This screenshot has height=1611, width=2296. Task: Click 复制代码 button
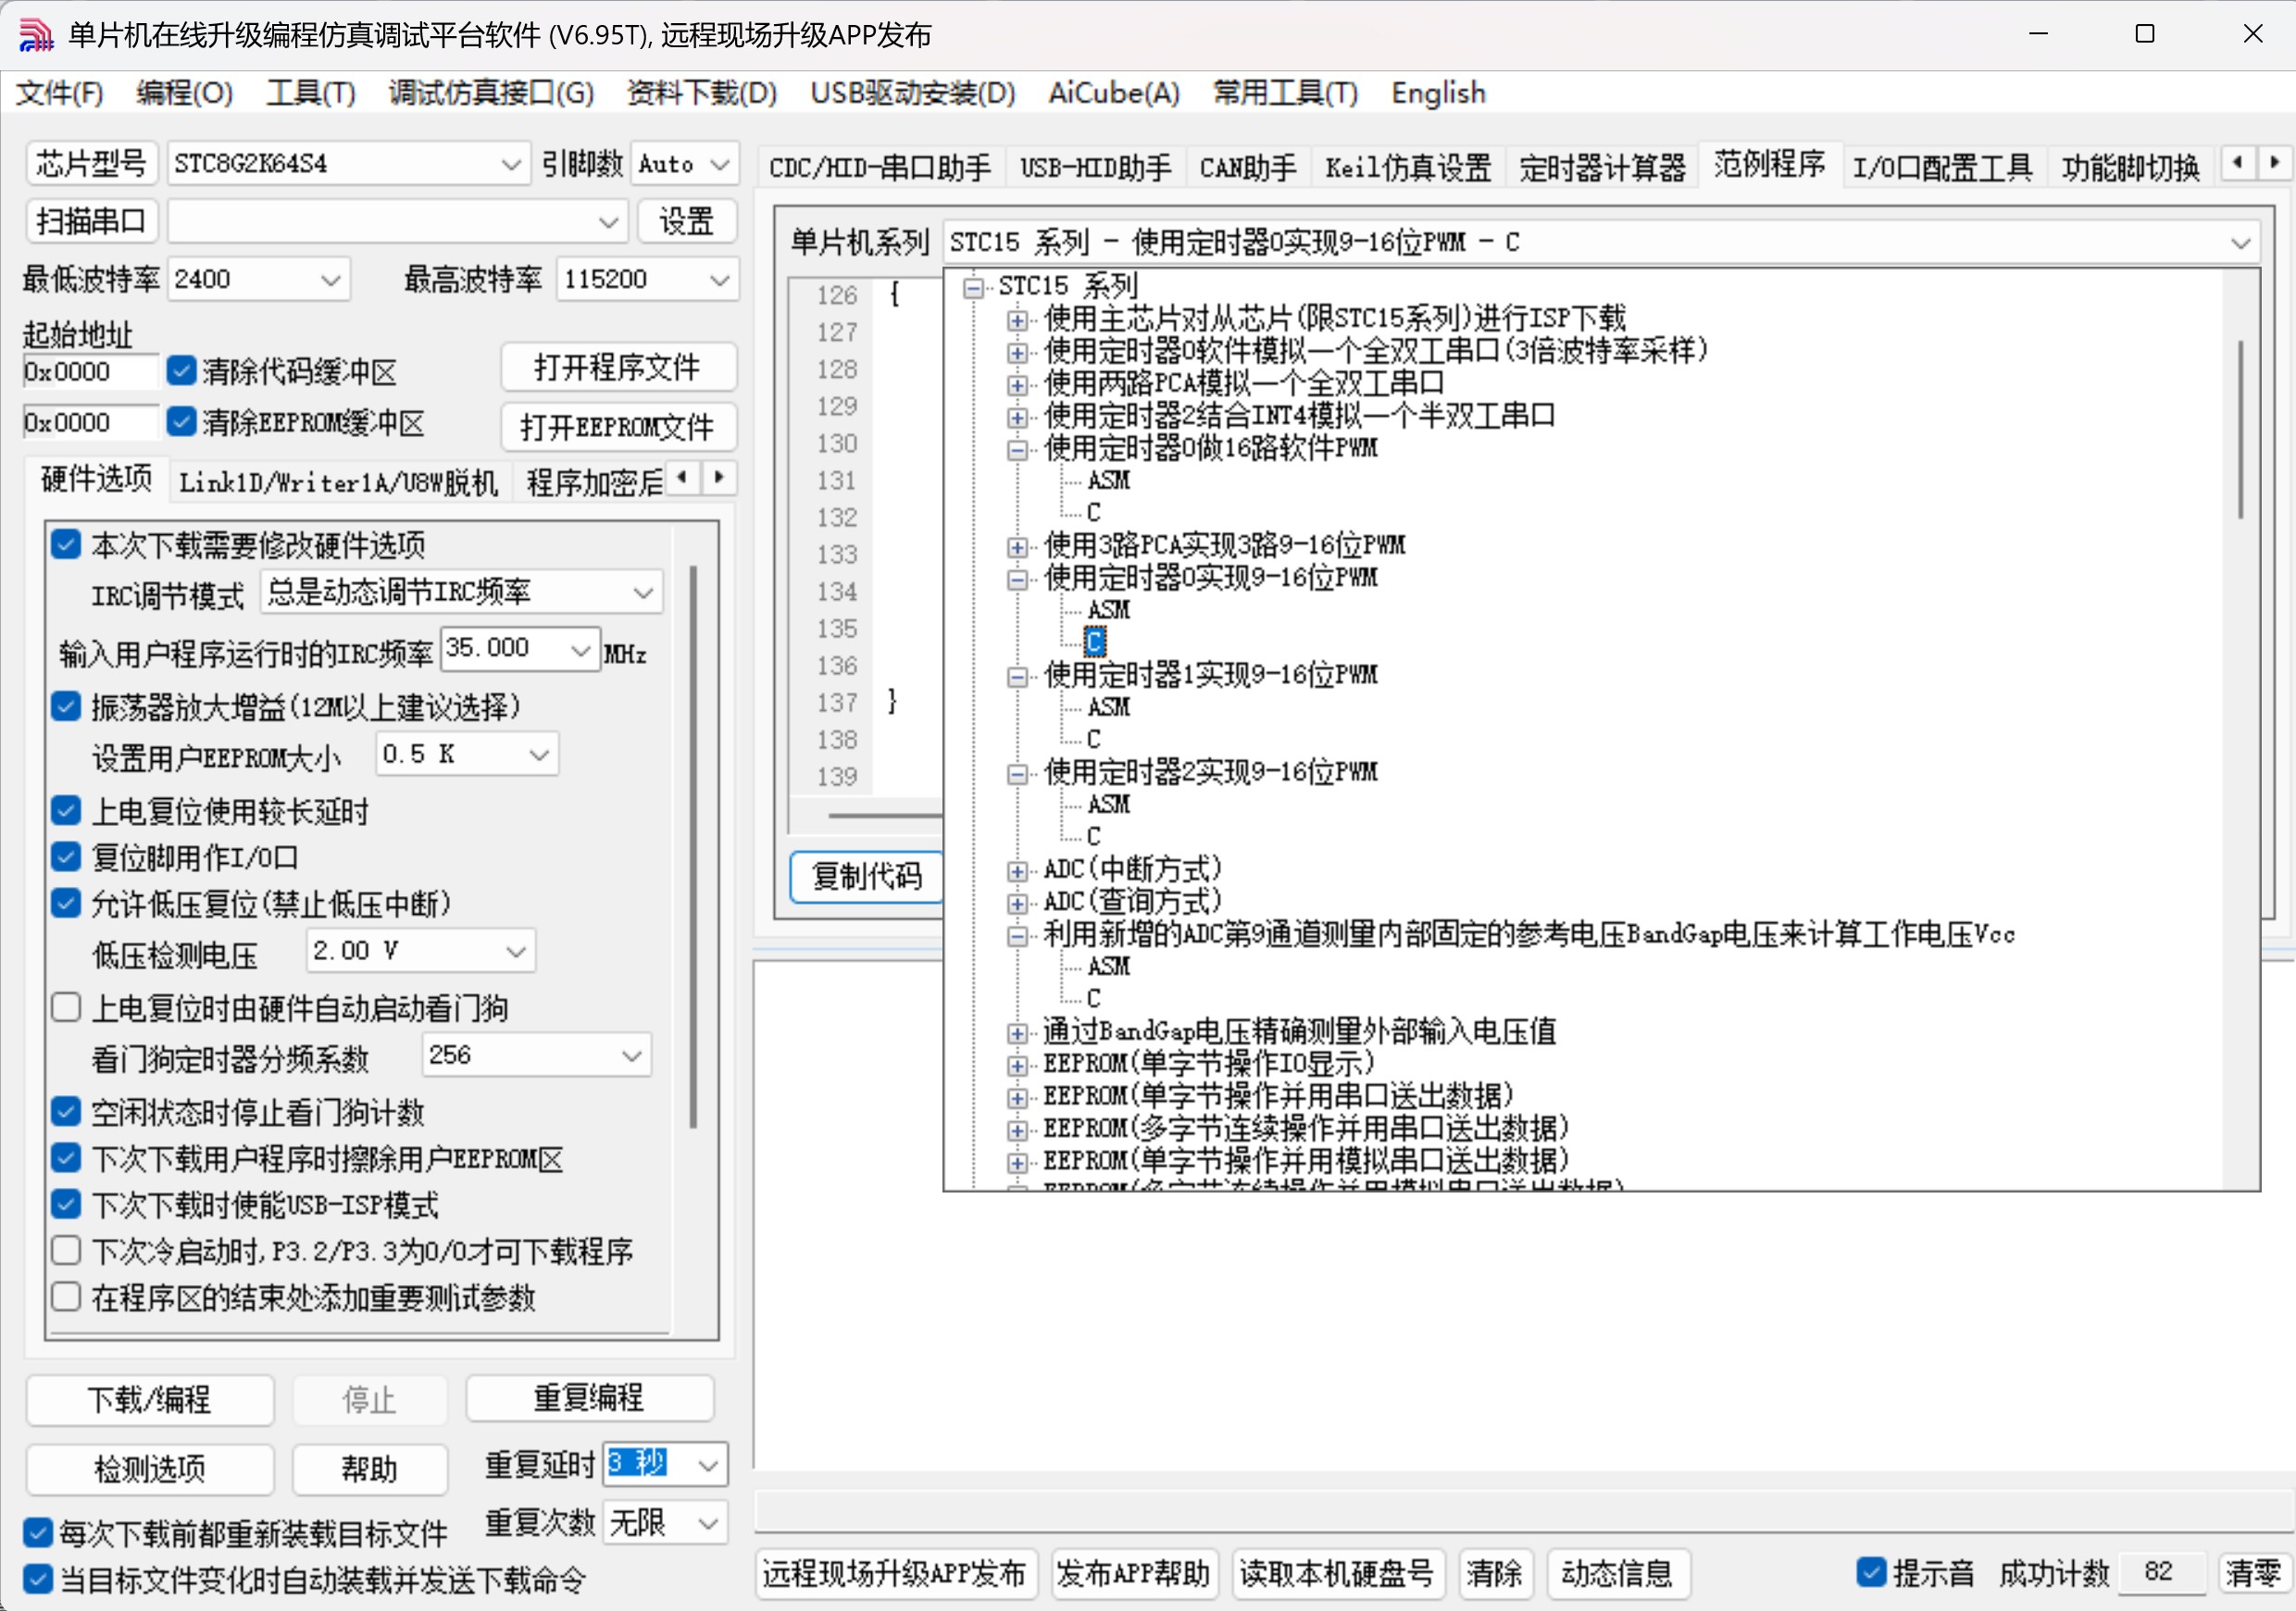[x=866, y=877]
